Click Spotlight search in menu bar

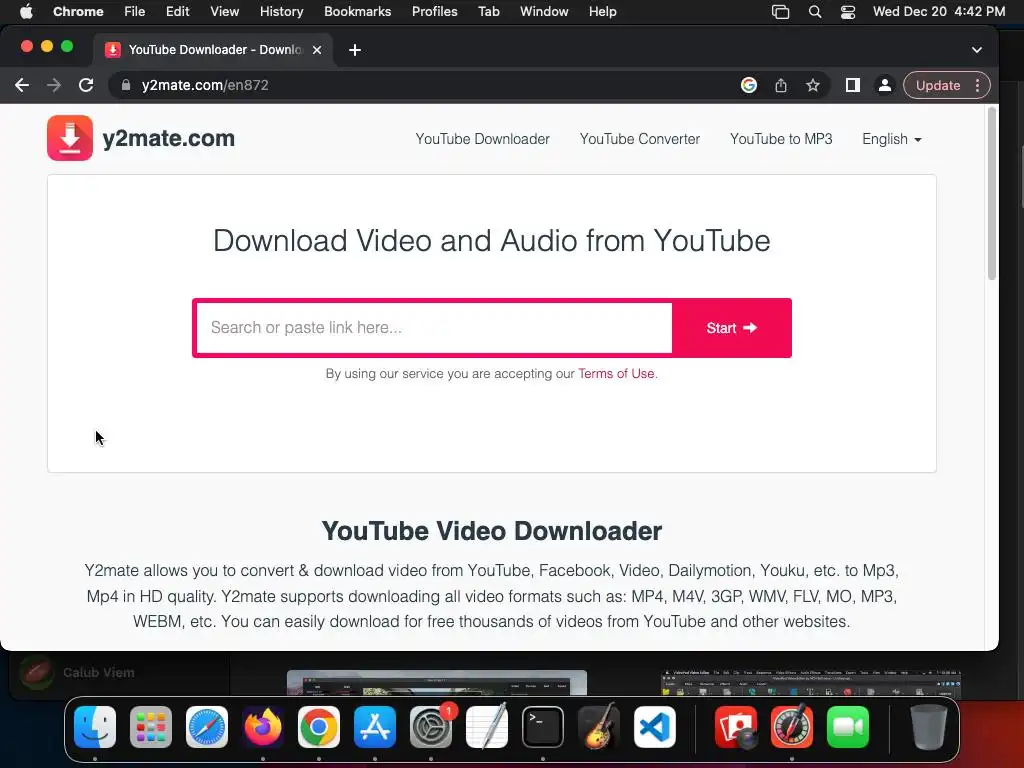point(814,11)
